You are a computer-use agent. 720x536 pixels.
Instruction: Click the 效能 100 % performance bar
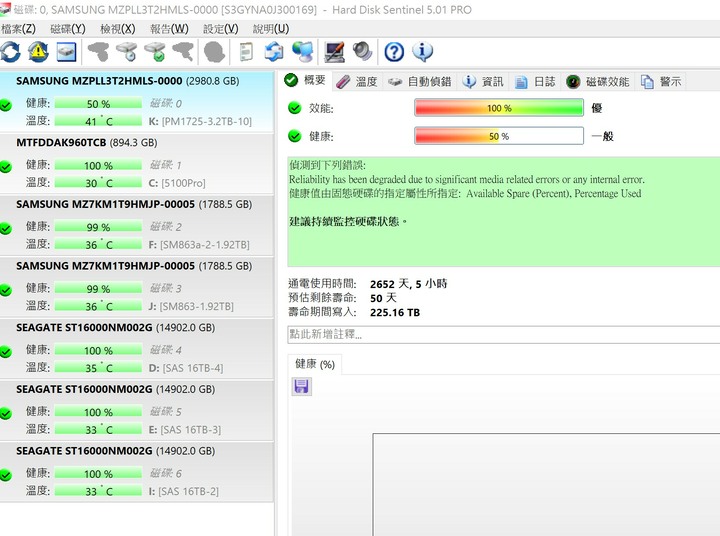(x=499, y=108)
